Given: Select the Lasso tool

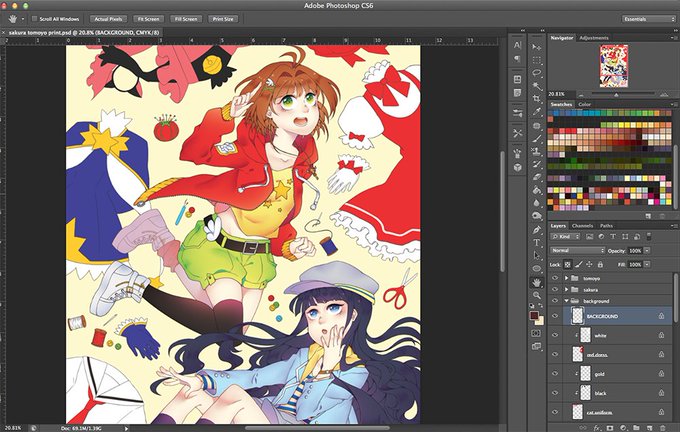Looking at the screenshot, I should click(x=537, y=73).
